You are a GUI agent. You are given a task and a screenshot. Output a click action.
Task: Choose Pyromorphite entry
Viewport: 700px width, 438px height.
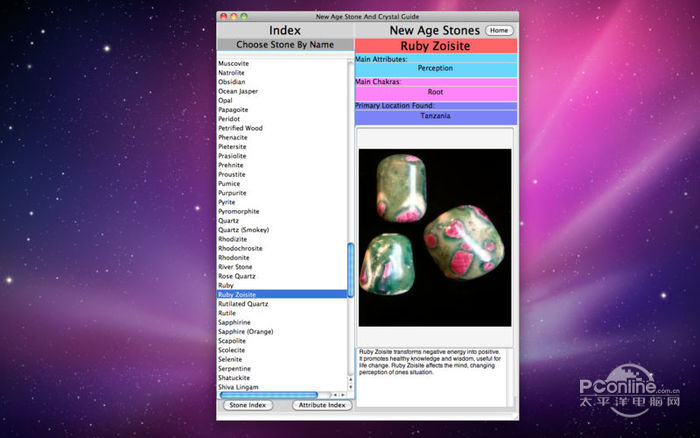pos(238,212)
